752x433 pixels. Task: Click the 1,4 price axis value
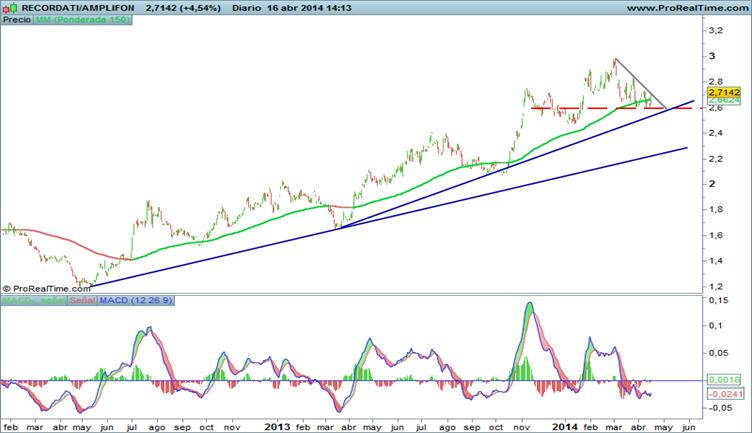(x=716, y=261)
